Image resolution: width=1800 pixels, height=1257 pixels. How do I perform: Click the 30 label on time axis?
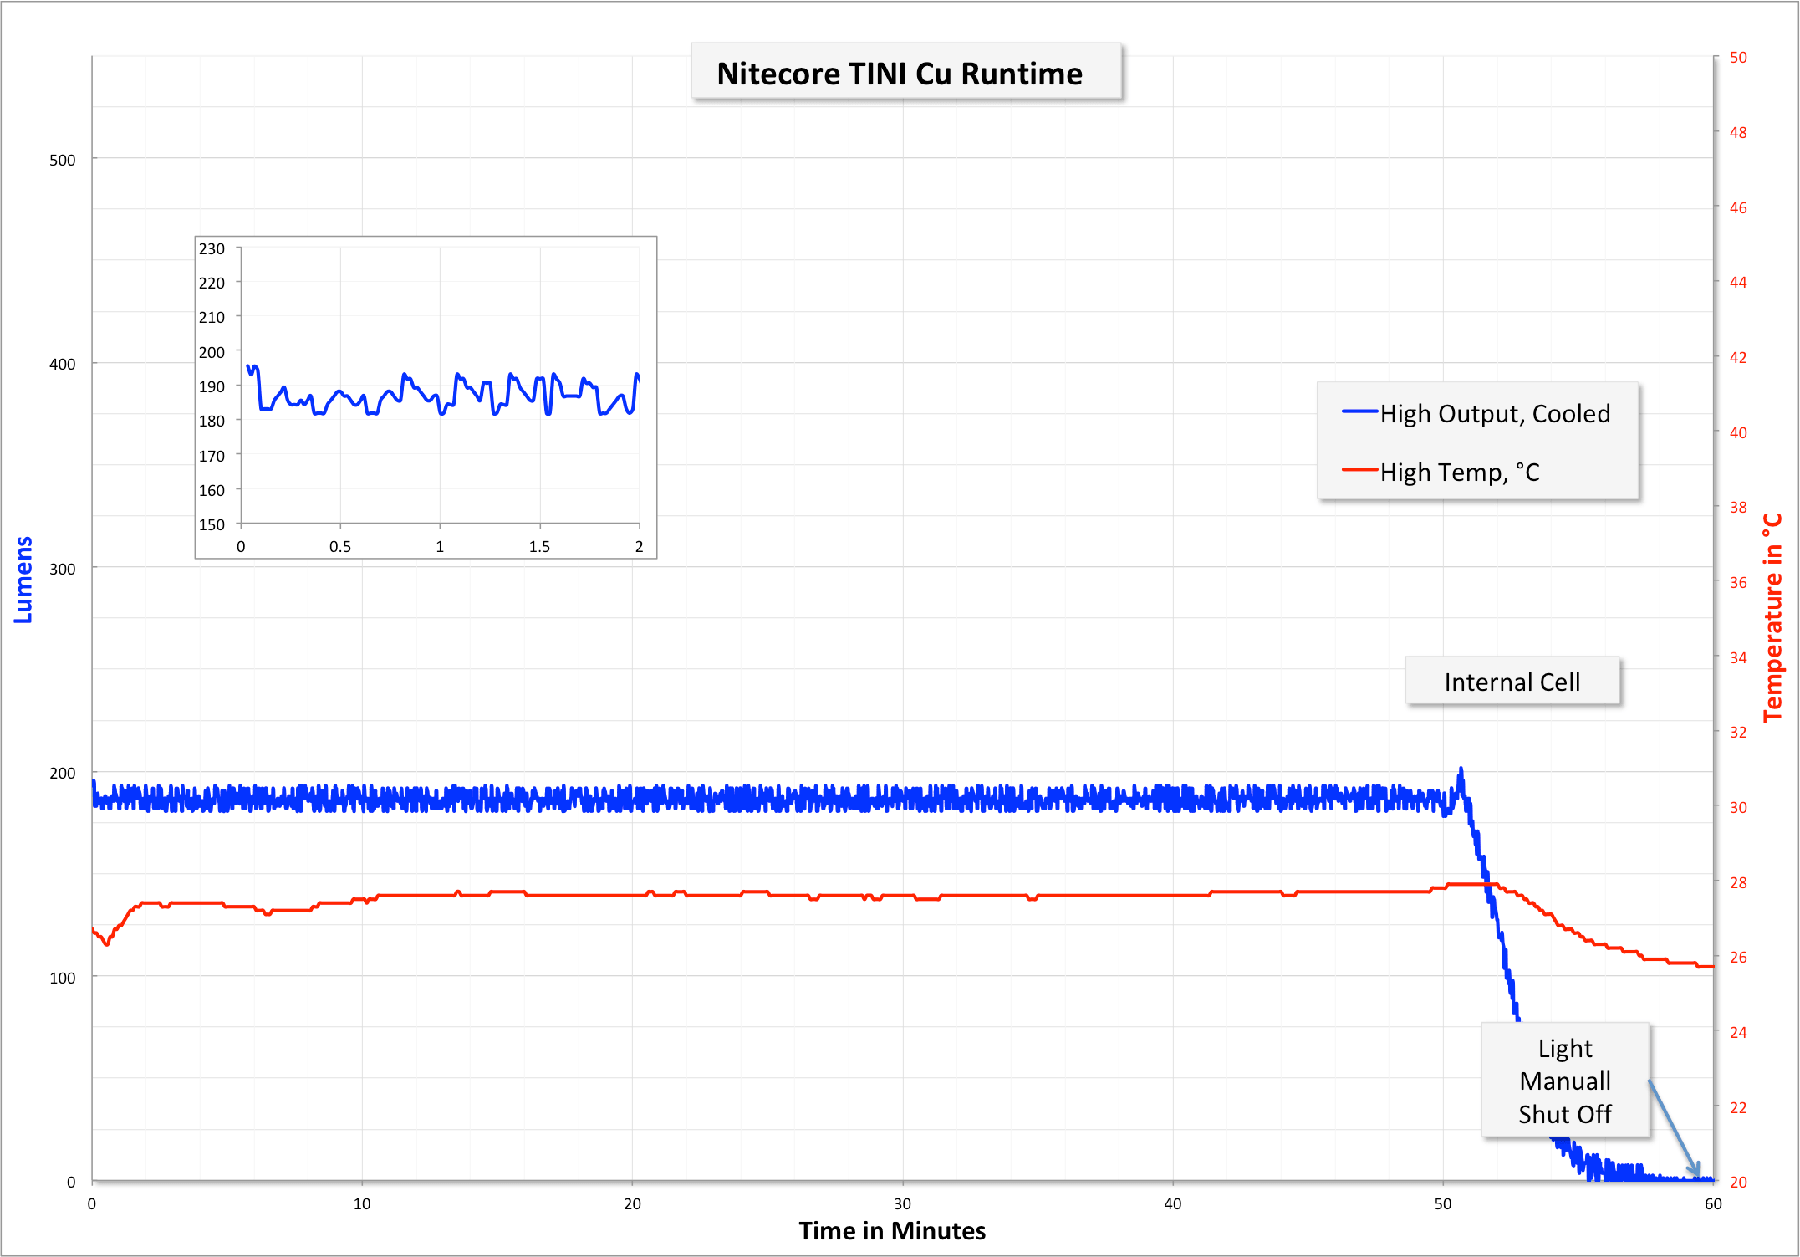click(x=902, y=1203)
